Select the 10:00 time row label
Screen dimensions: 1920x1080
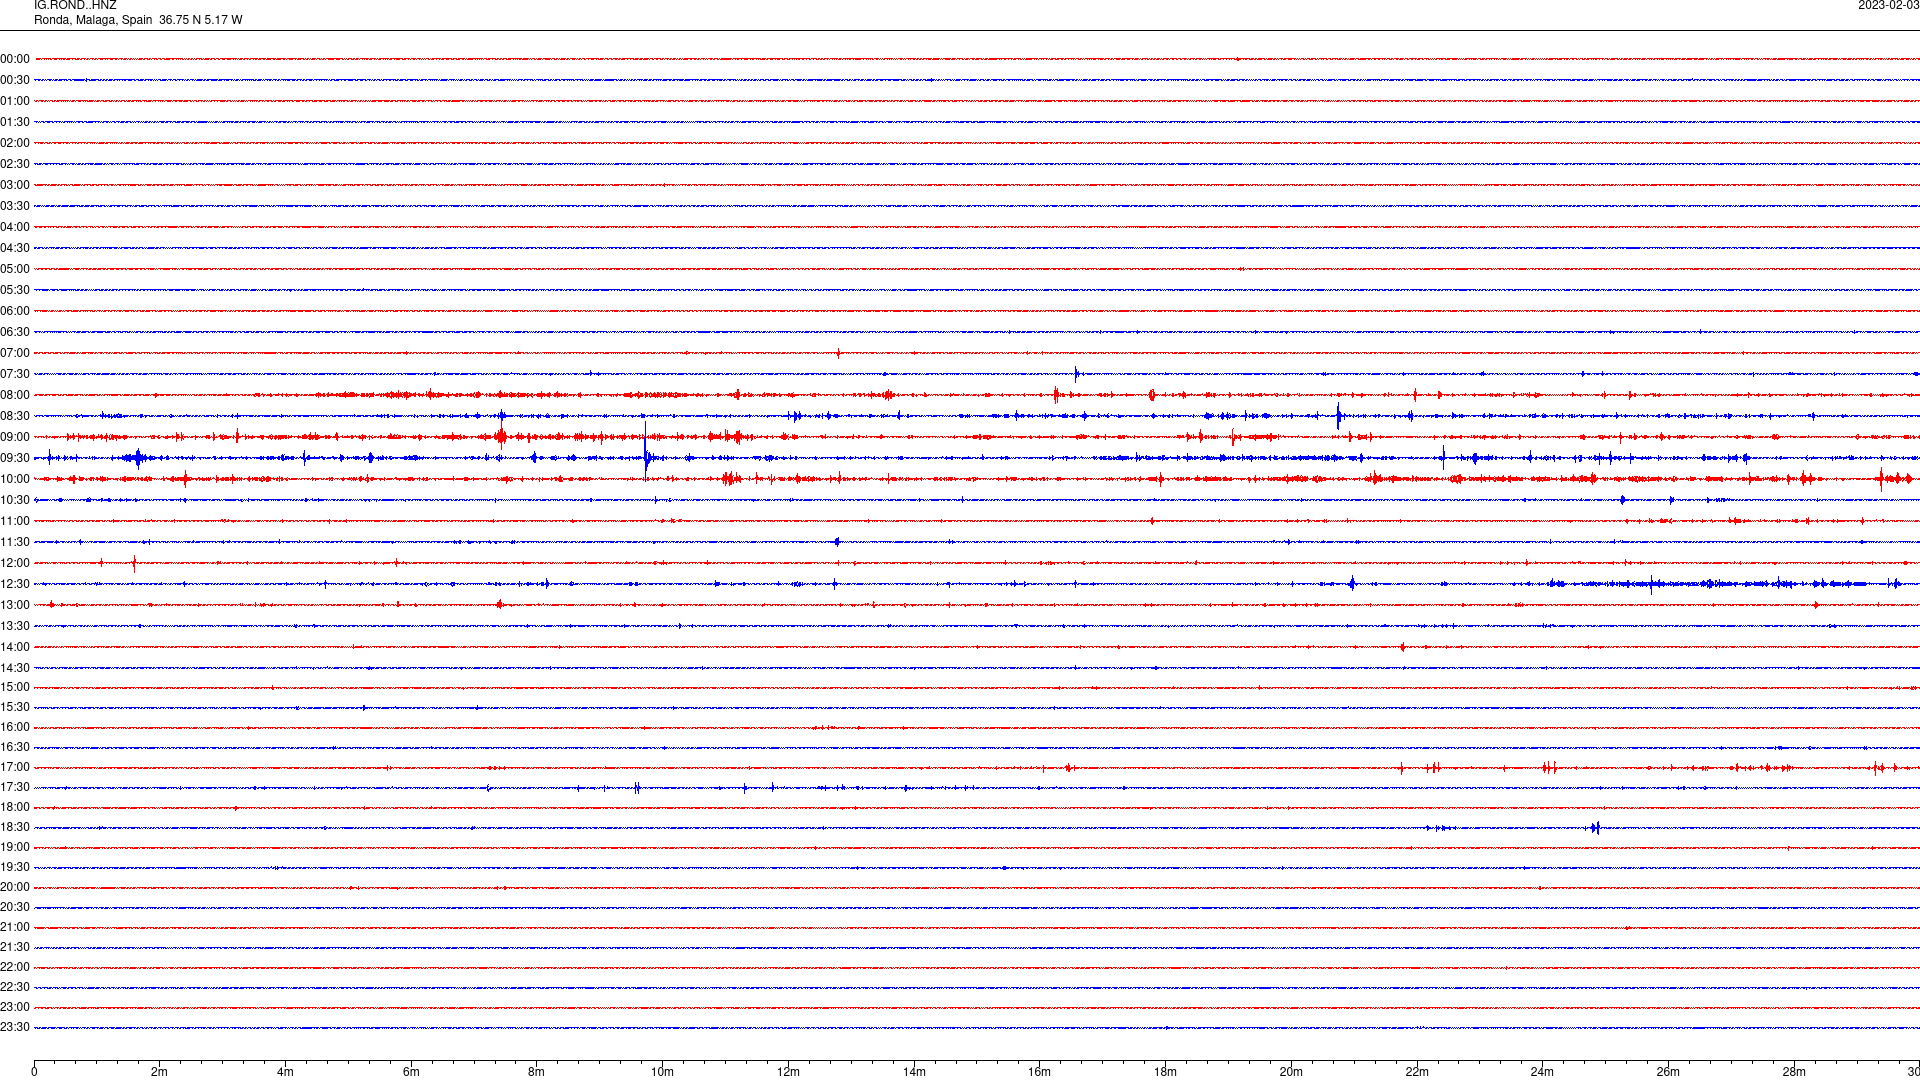(15, 479)
